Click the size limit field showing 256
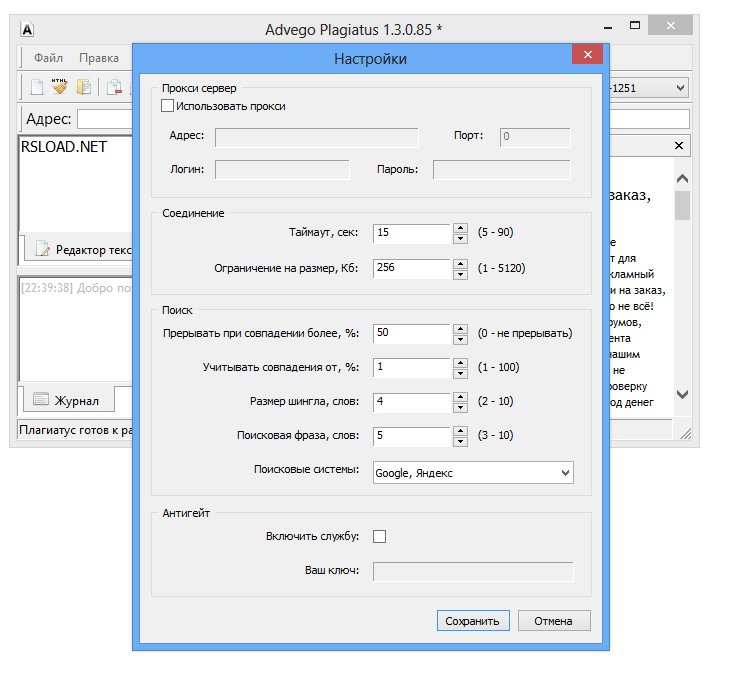 [x=412, y=268]
